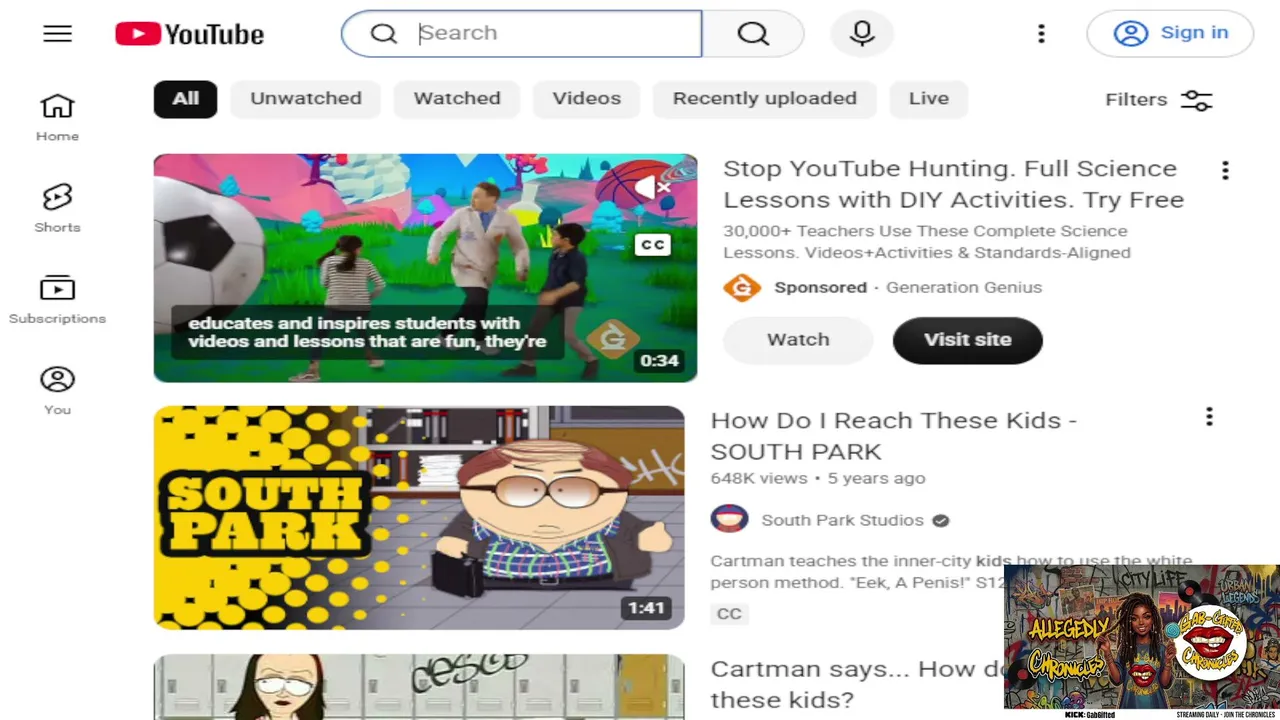The height and width of the screenshot is (720, 1280).
Task: Click the magnifier search submit button
Action: [x=753, y=33]
